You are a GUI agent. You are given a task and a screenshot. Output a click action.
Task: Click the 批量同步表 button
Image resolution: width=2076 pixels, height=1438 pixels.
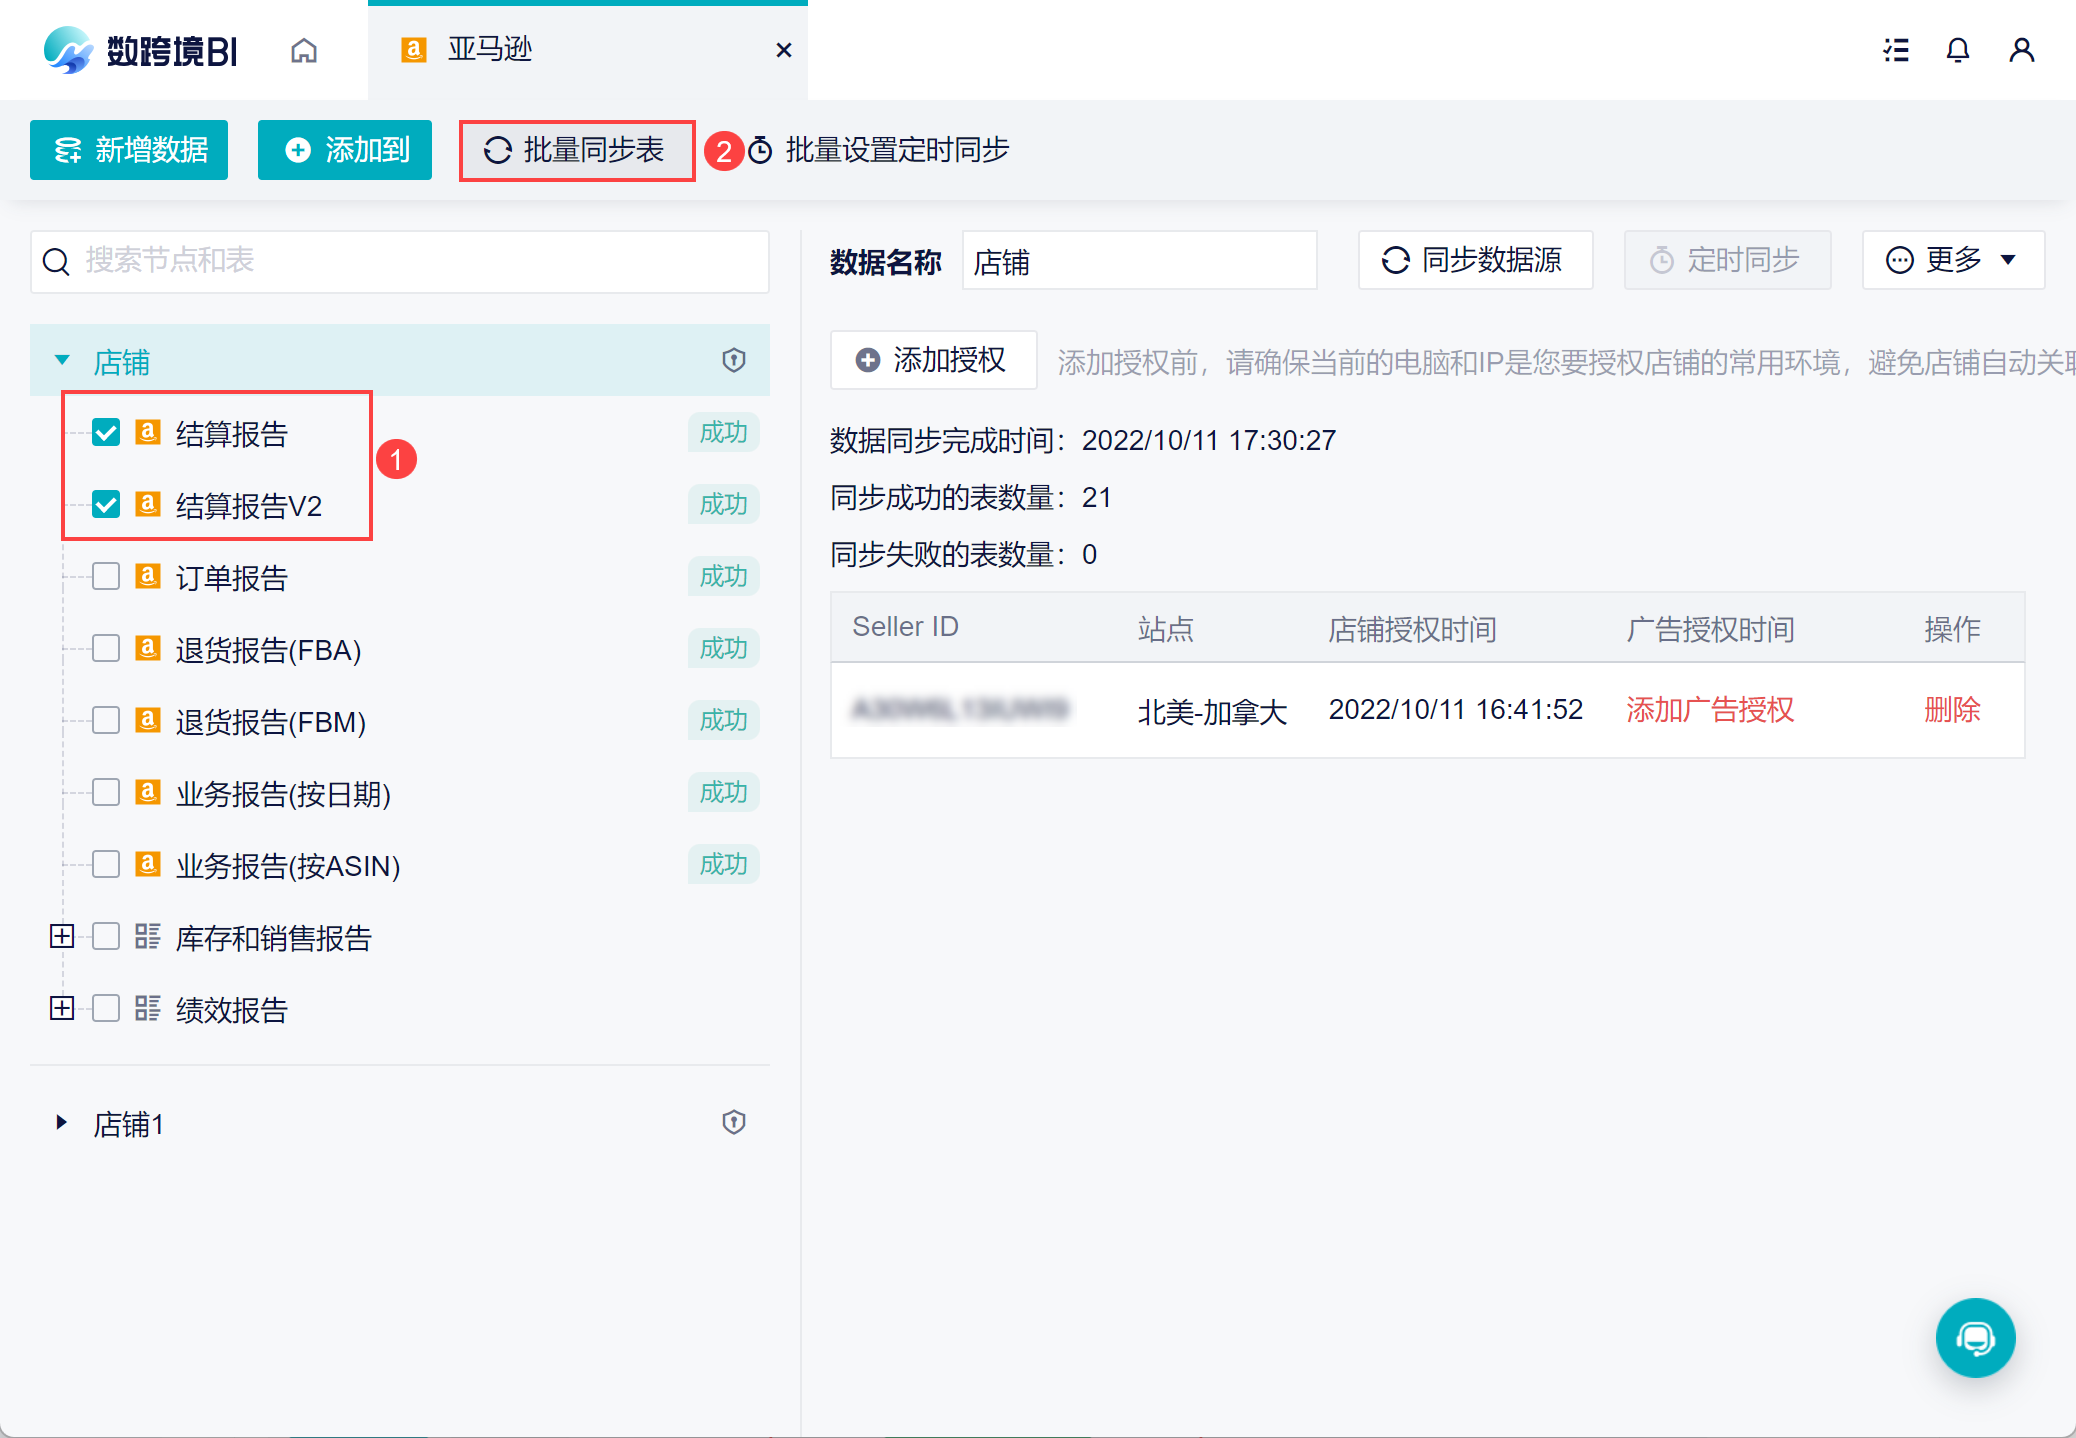tap(577, 150)
